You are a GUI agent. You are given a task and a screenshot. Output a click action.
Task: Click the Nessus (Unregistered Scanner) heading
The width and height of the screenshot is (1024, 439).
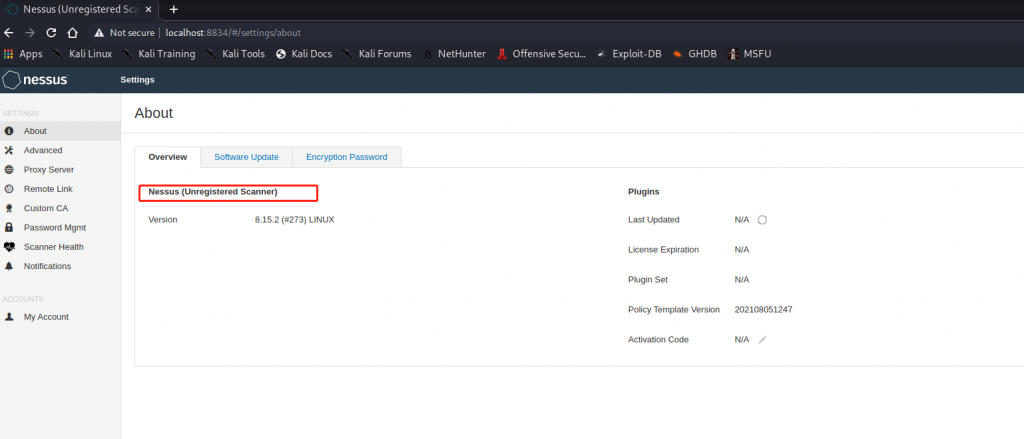tap(213, 192)
